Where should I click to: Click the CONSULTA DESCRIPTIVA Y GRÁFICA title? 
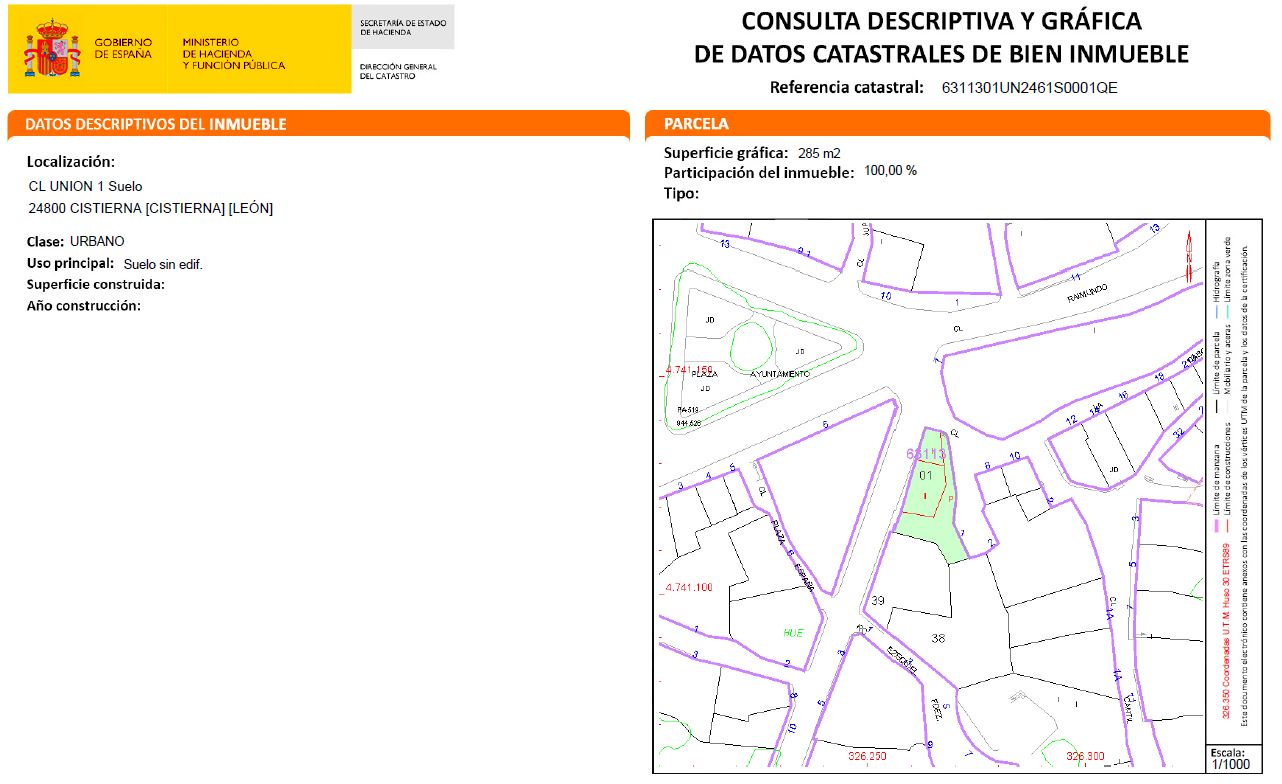(941, 21)
